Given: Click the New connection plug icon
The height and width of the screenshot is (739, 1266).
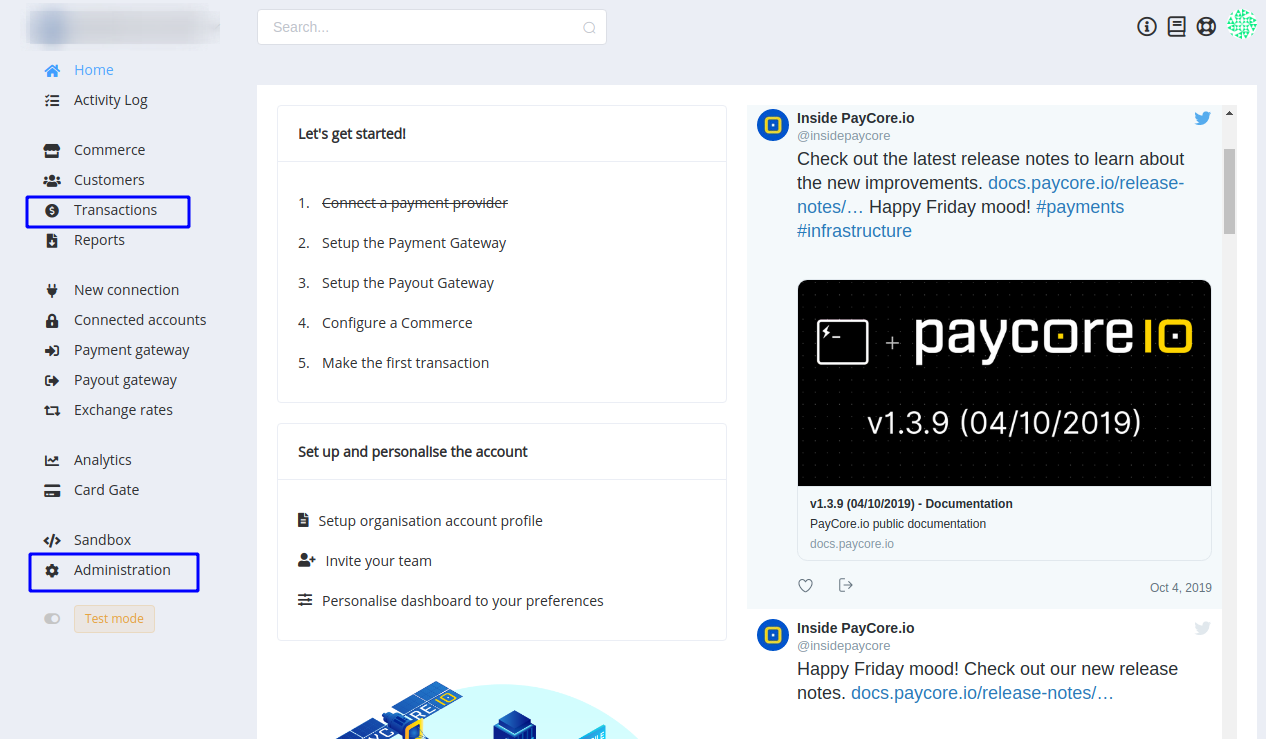Looking at the screenshot, I should [x=52, y=291].
